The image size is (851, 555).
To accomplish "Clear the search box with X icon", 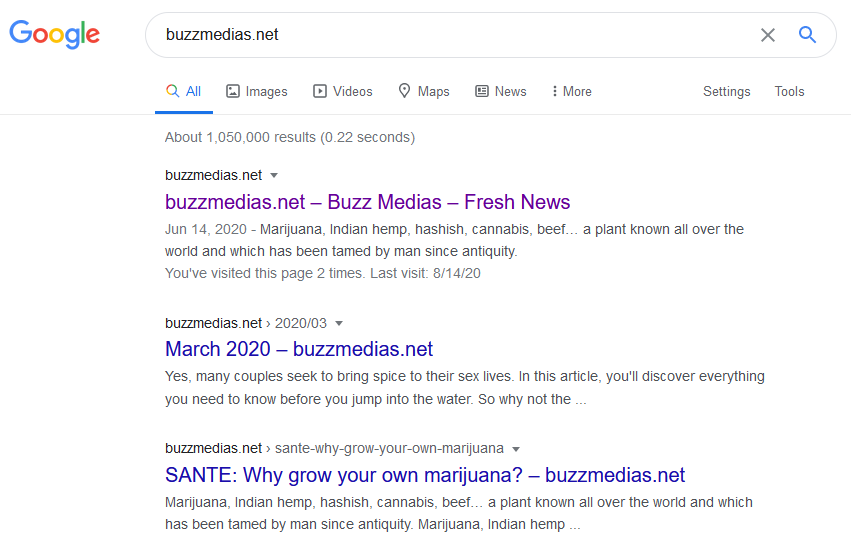I will click(767, 35).
